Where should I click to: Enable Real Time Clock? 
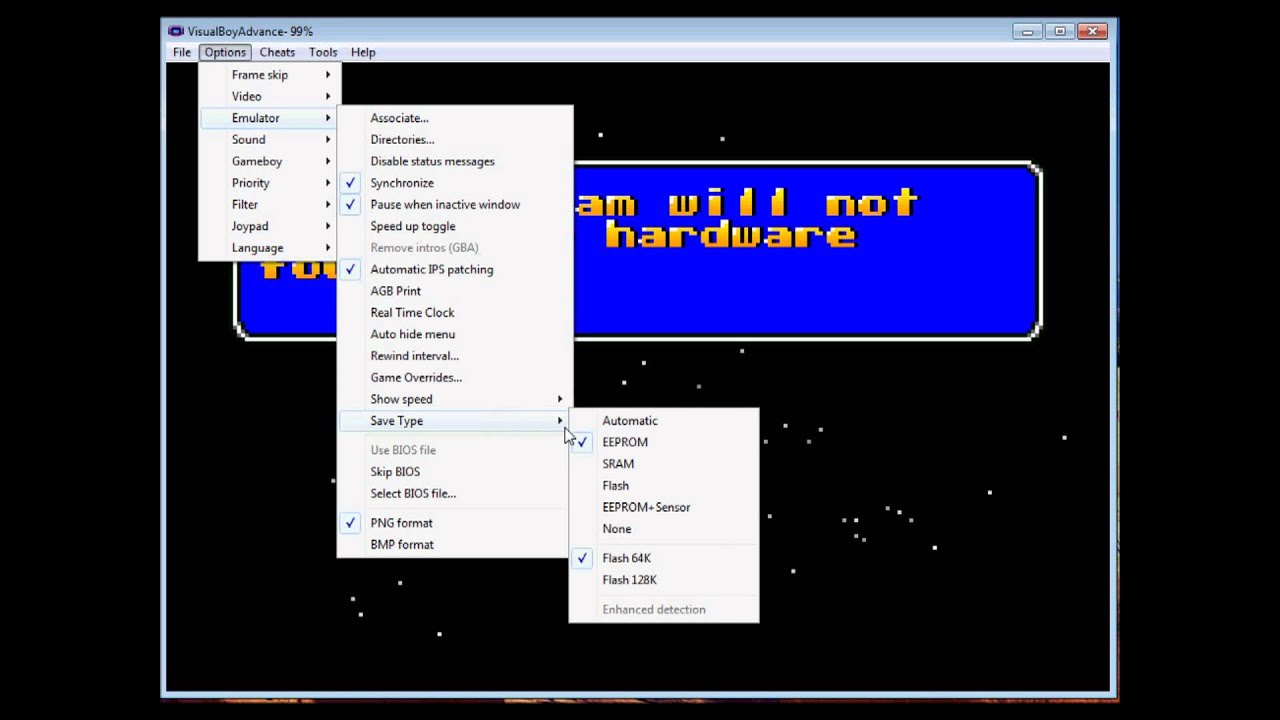pyautogui.click(x=455, y=313)
